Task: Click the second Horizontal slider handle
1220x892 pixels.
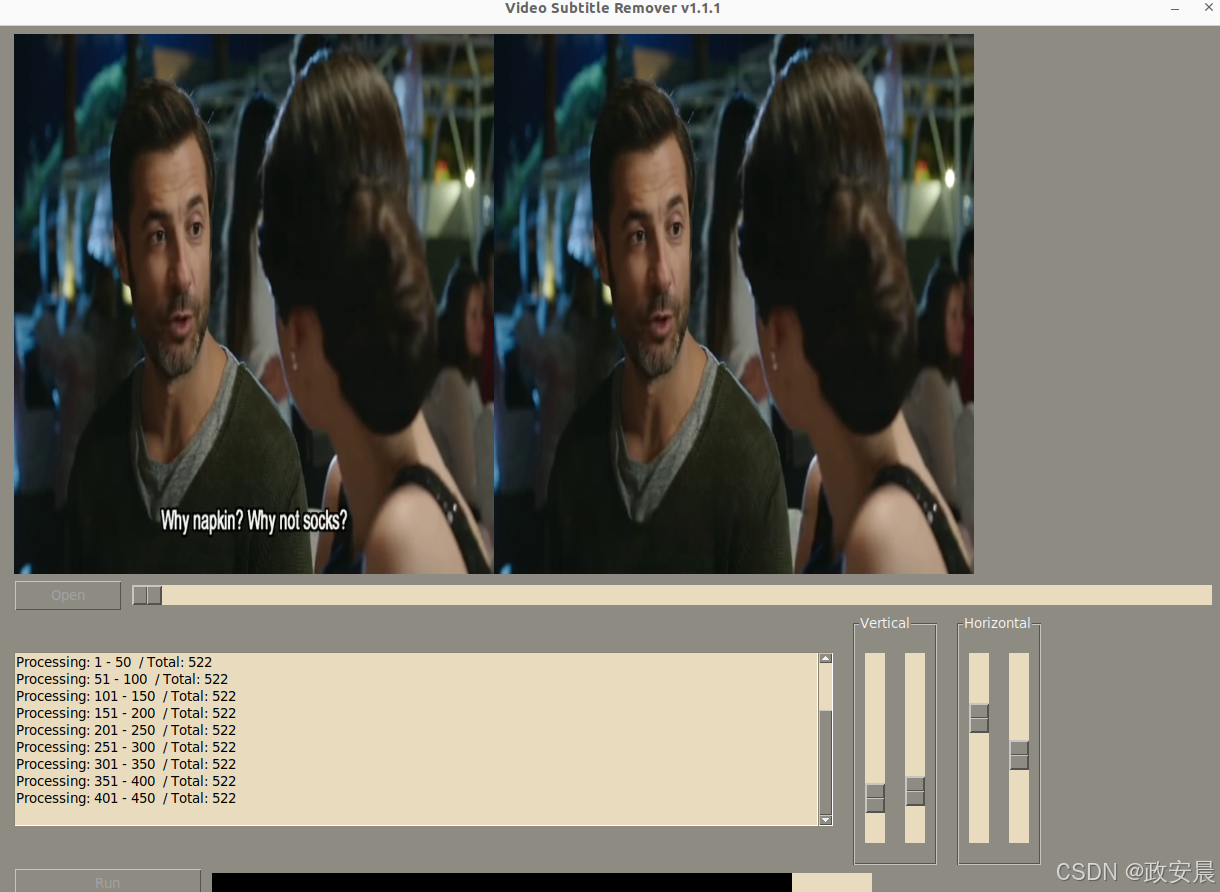Action: point(1019,754)
